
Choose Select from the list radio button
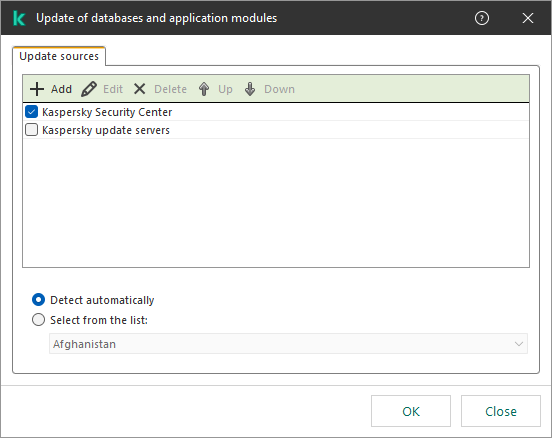[38, 320]
